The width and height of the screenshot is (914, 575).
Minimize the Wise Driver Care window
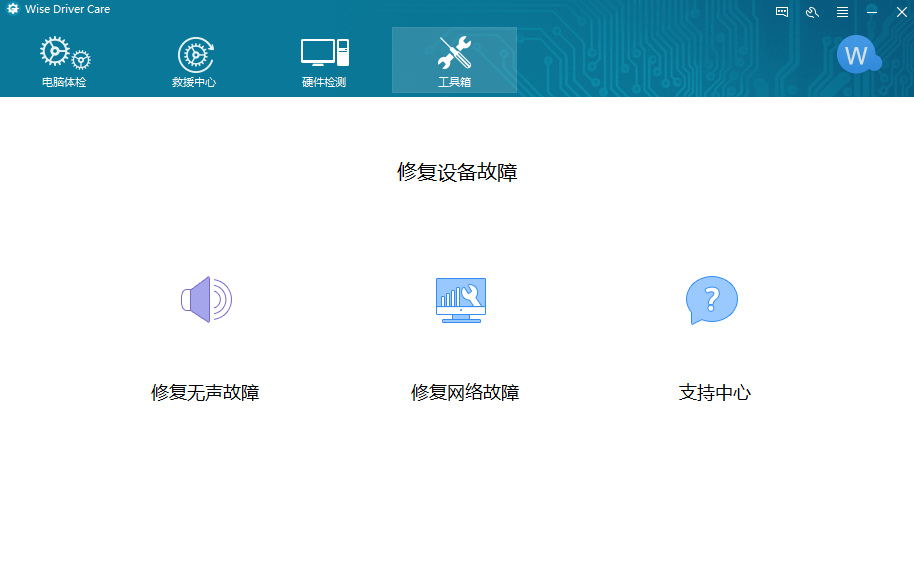click(872, 12)
